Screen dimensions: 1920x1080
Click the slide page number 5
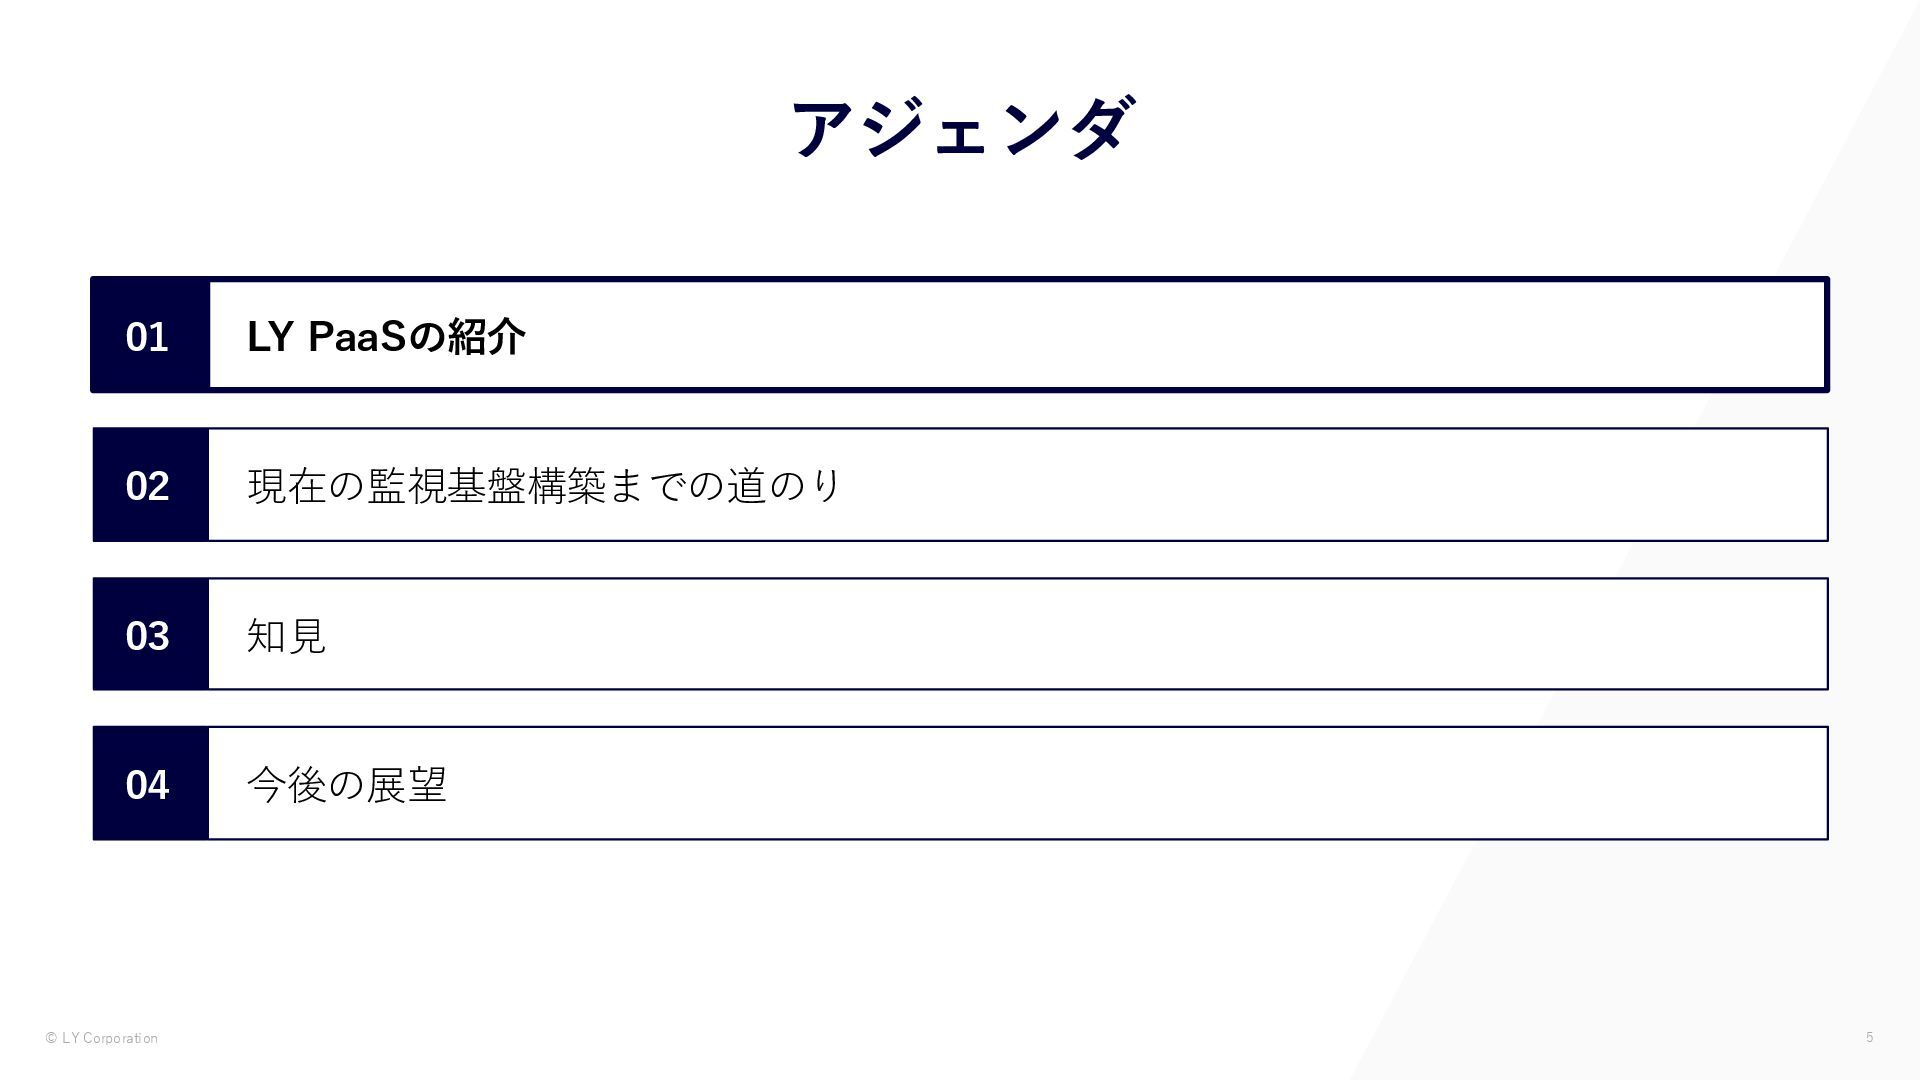coord(1869,1037)
